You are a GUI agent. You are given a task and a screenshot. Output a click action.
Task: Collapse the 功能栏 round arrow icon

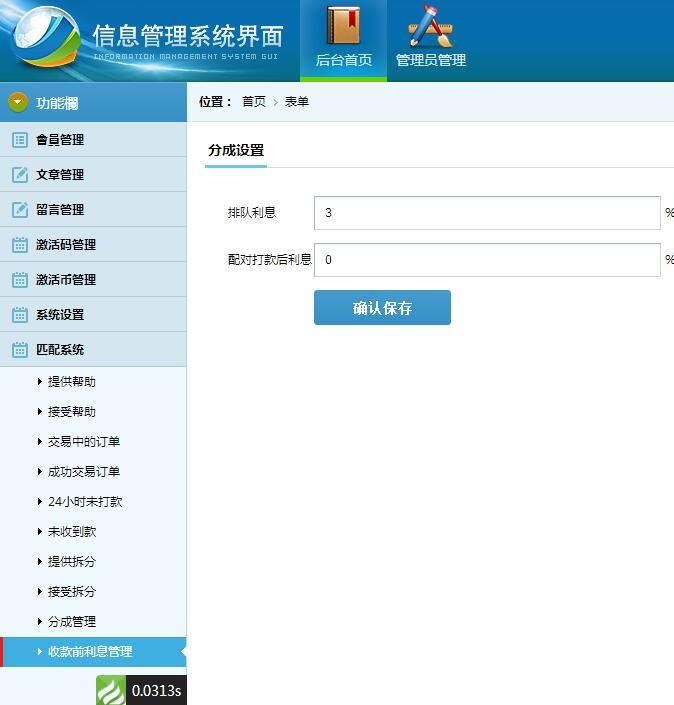[18, 102]
